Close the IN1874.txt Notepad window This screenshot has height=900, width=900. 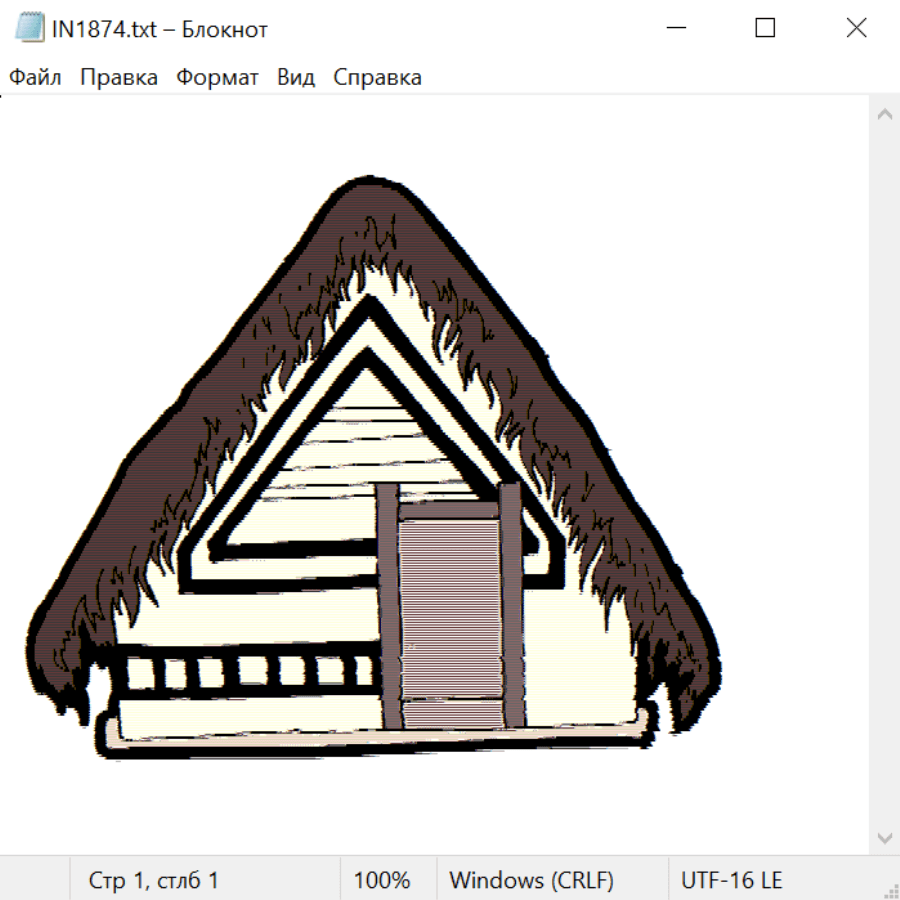point(856,29)
